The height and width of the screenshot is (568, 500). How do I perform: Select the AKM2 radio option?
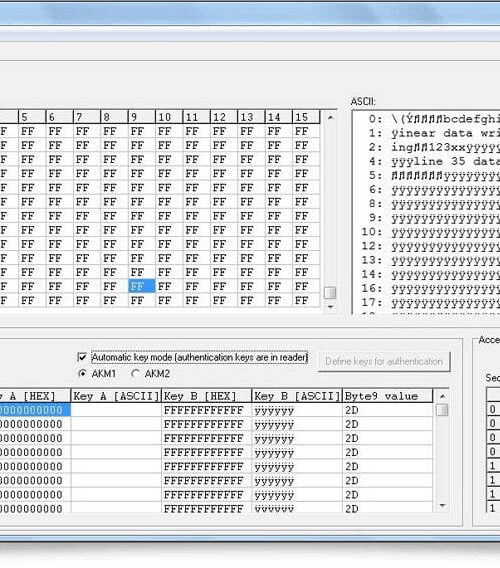coord(136,373)
